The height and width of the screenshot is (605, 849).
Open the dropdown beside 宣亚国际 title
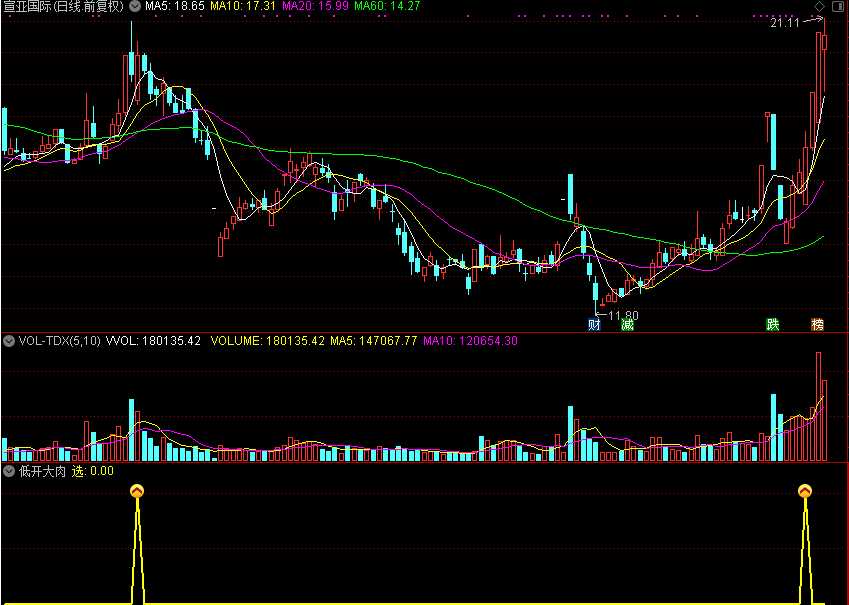(134, 6)
